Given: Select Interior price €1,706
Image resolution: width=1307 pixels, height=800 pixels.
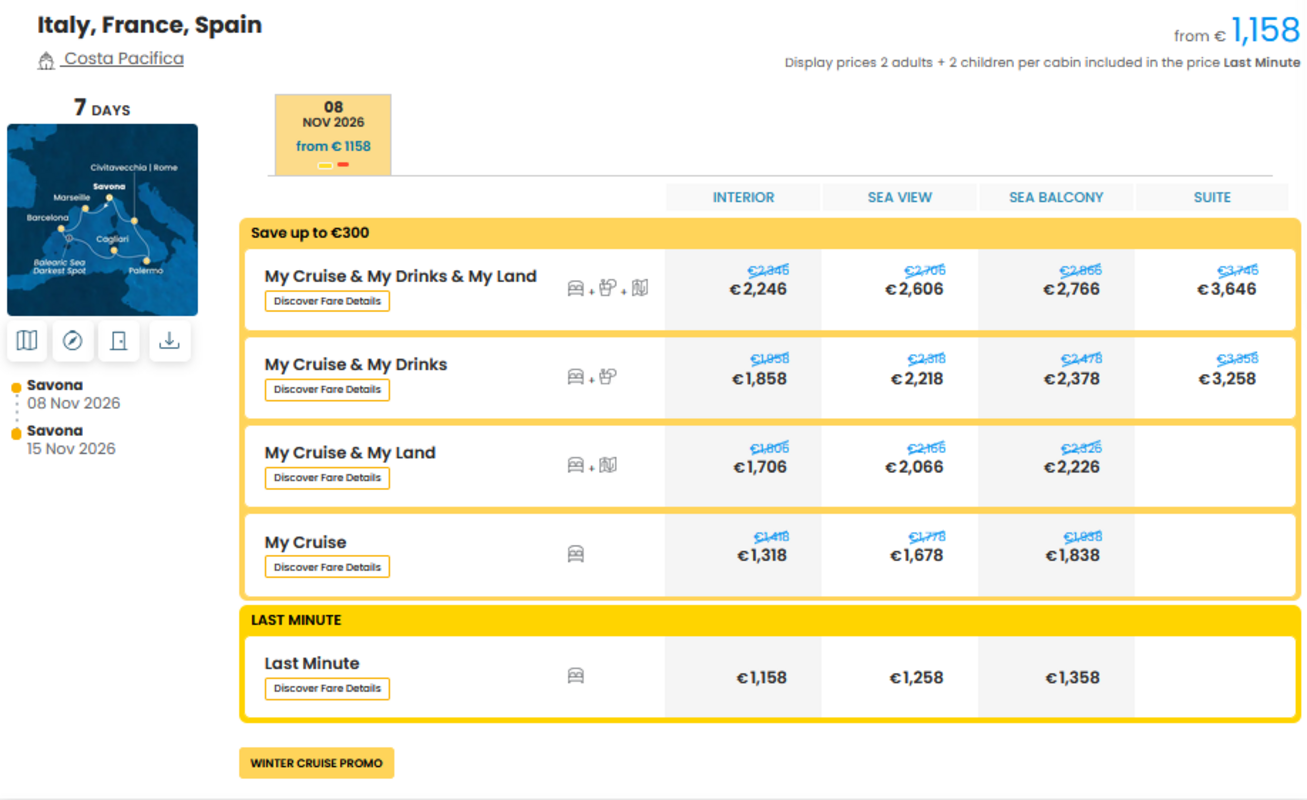Looking at the screenshot, I should pos(760,467).
